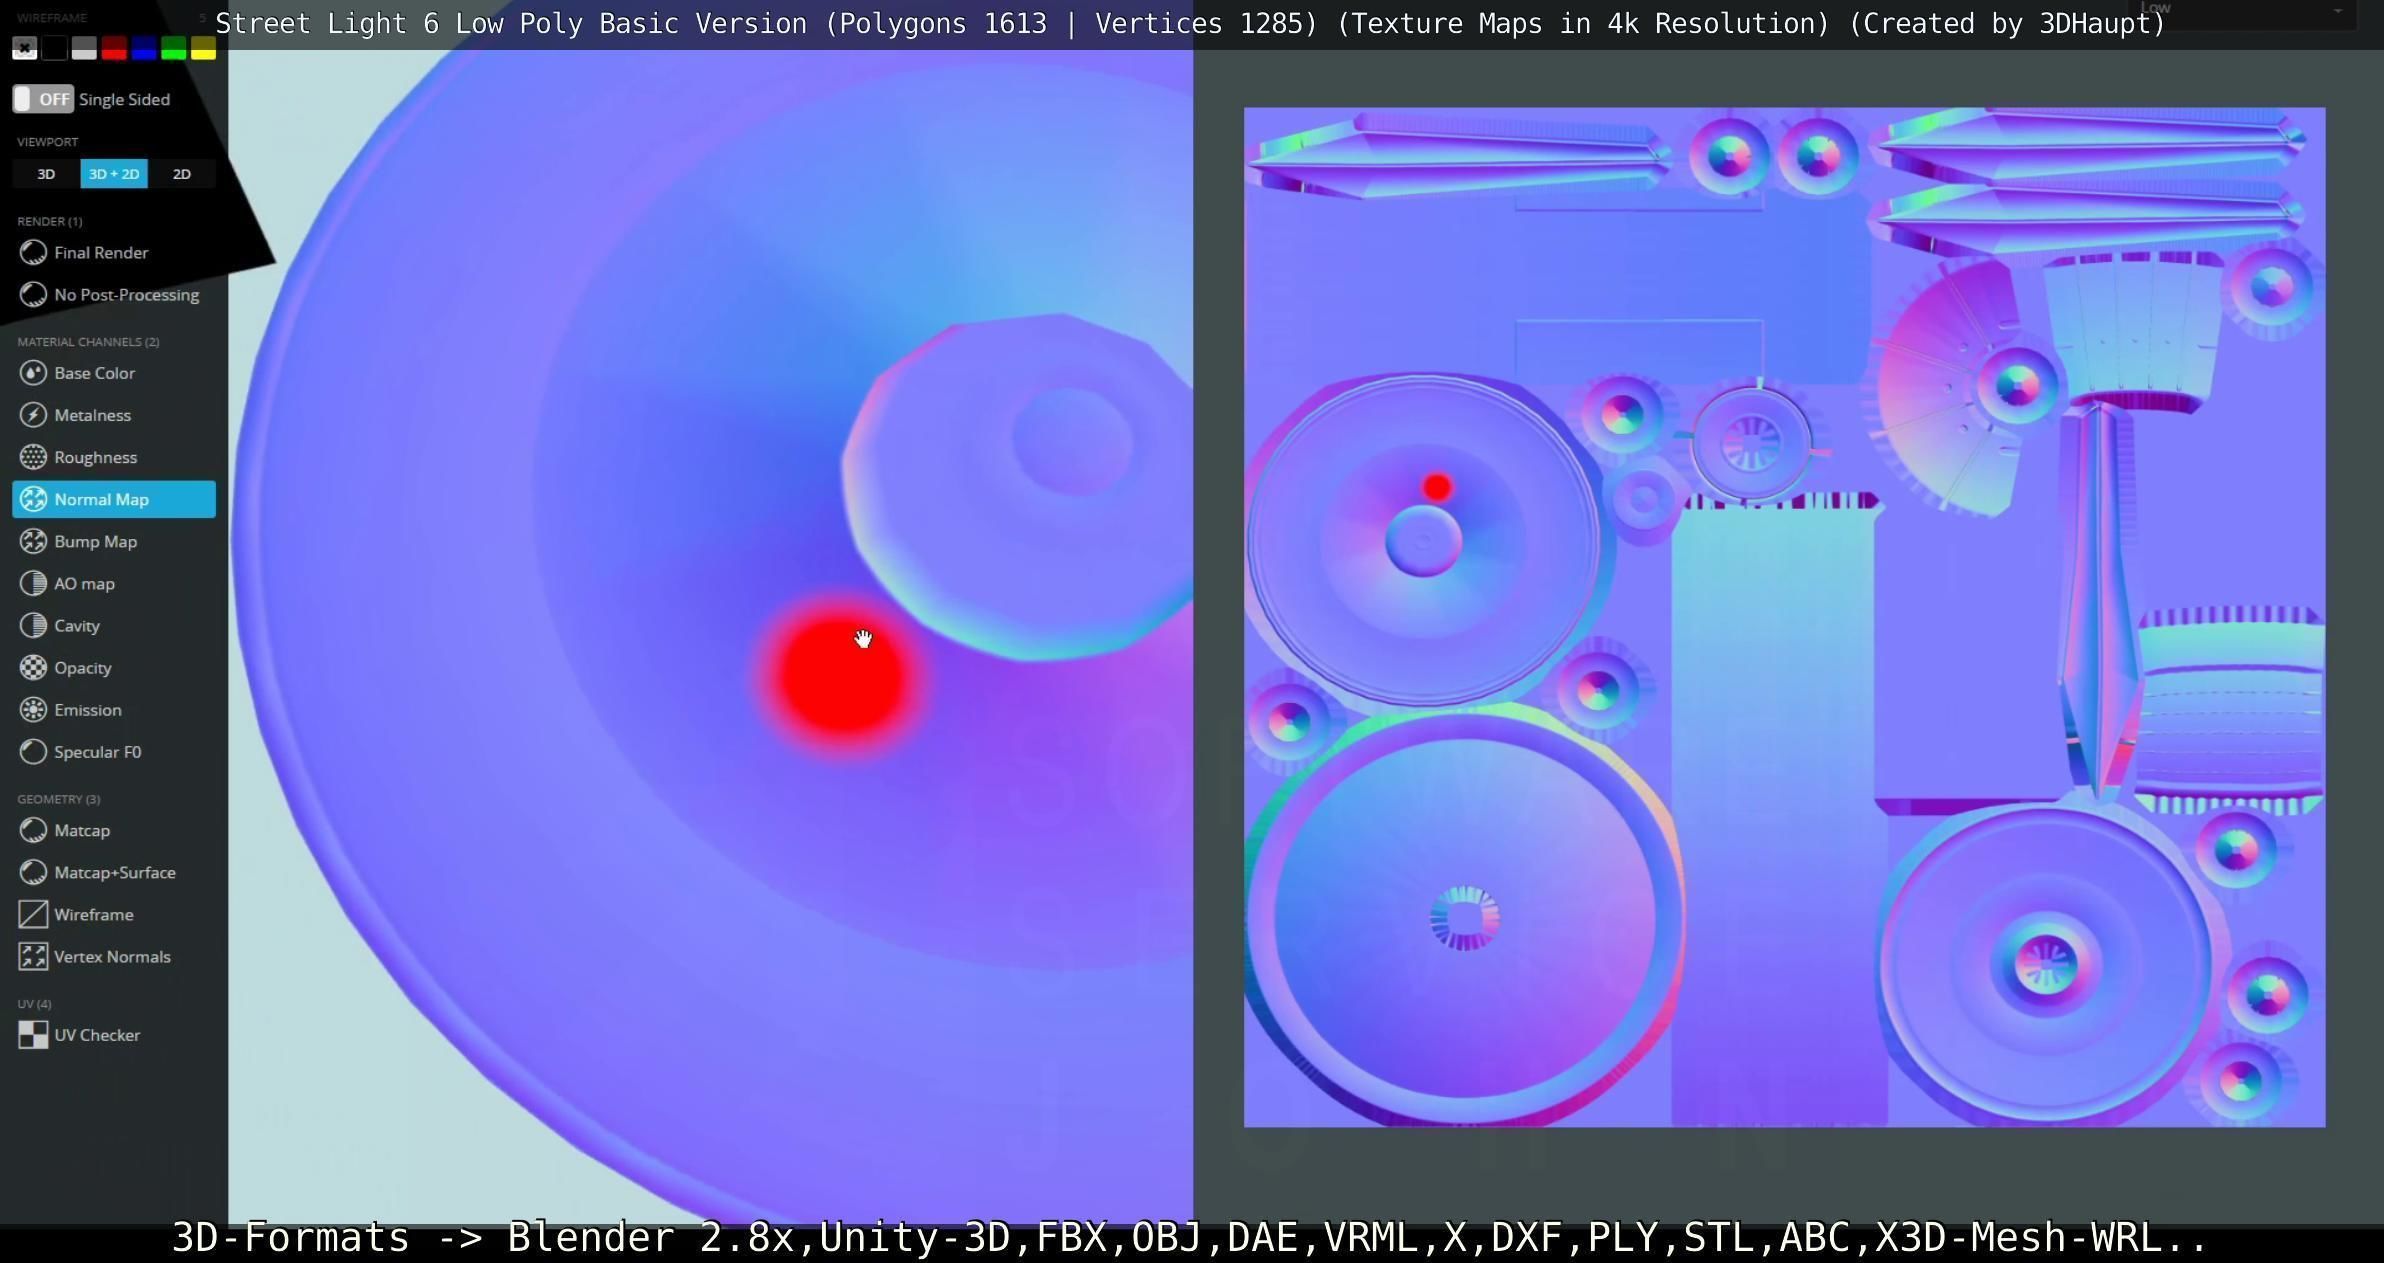This screenshot has width=2384, height=1263.
Task: Show the Metalness channel
Action: [x=92, y=415]
